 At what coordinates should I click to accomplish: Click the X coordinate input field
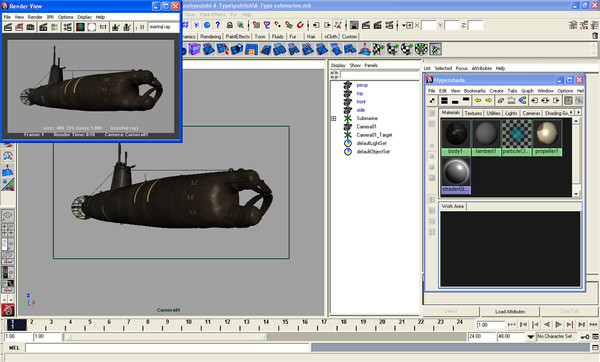pyautogui.click(x=429, y=25)
